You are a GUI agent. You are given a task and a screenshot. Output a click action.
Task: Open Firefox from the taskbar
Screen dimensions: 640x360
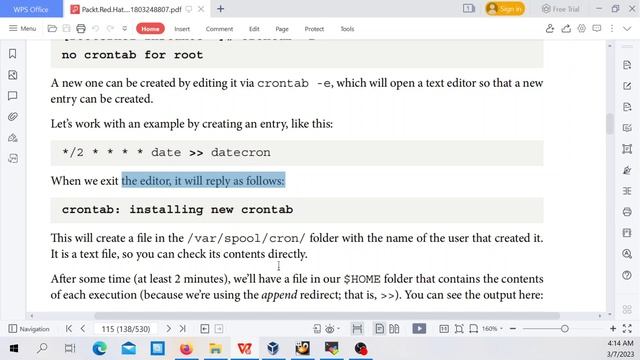pos(186,349)
